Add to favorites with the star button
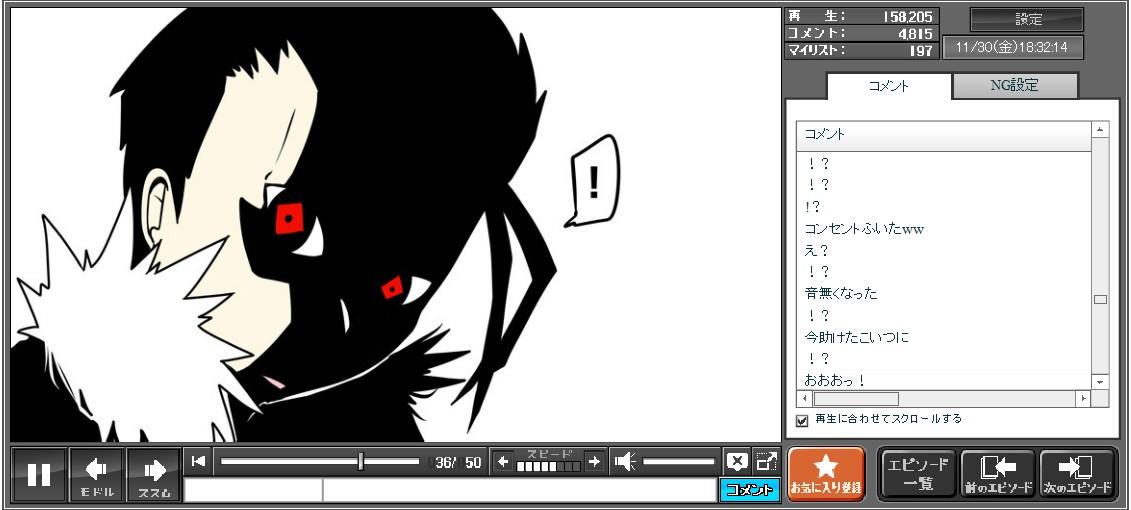This screenshot has height=510, width=1131. pyautogui.click(x=825, y=474)
